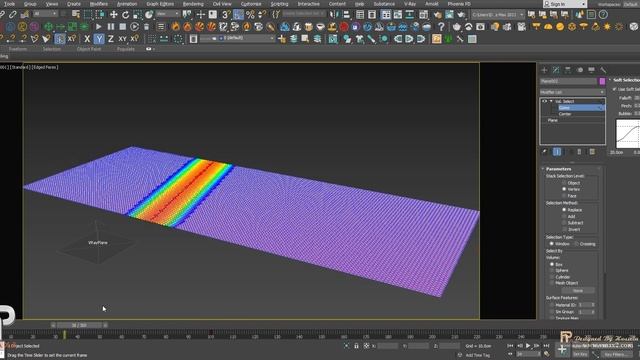Open the Utilities wrench tab
This screenshot has width=640, height=360.
point(603,70)
